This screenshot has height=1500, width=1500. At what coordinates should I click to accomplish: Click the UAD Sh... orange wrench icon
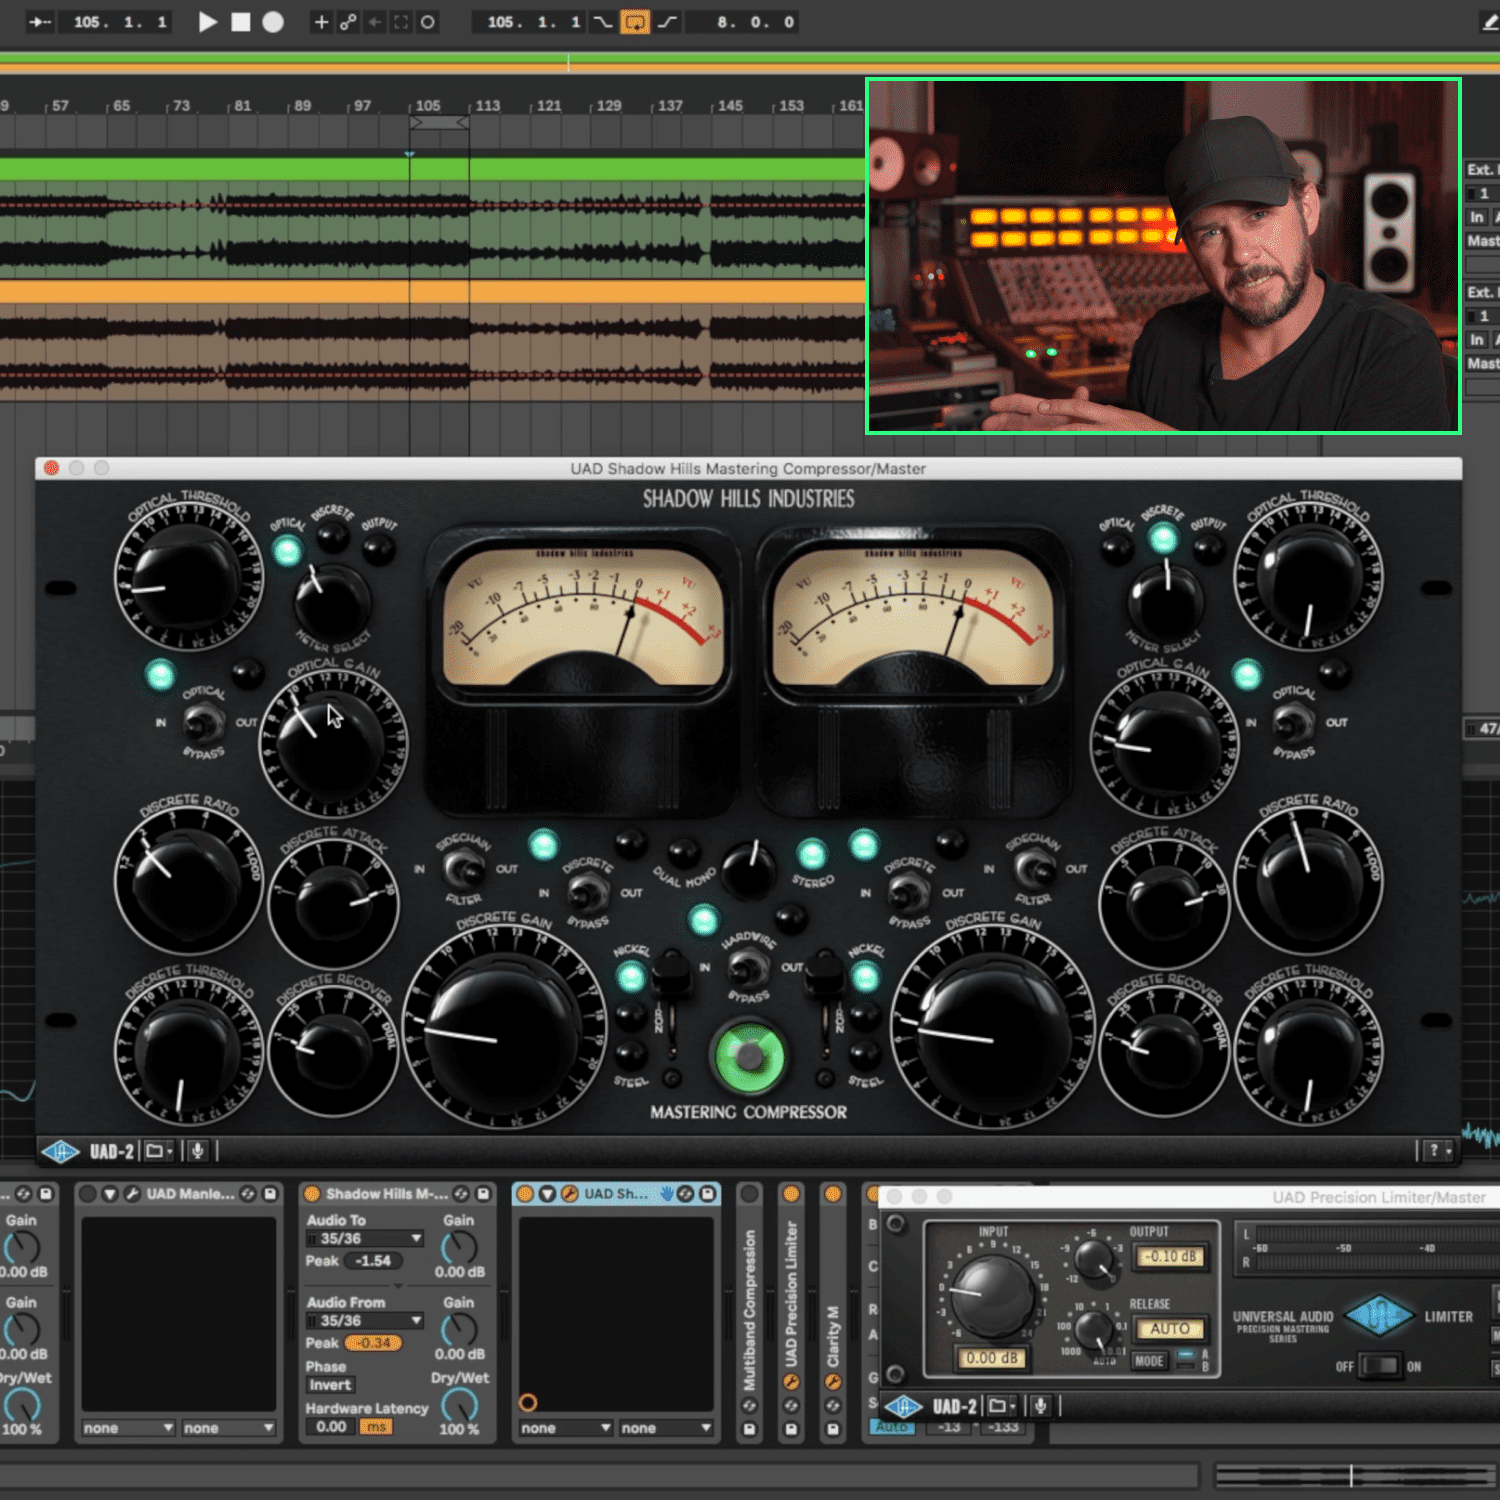coord(569,1194)
